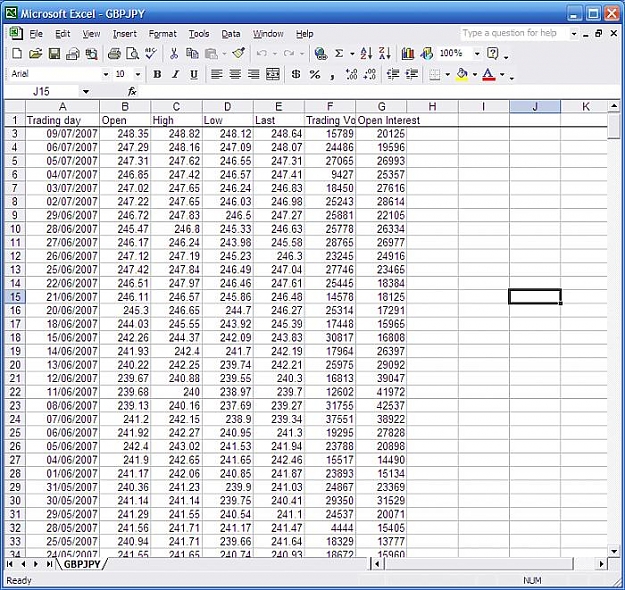
Task: Apply red font color
Action: click(x=489, y=75)
